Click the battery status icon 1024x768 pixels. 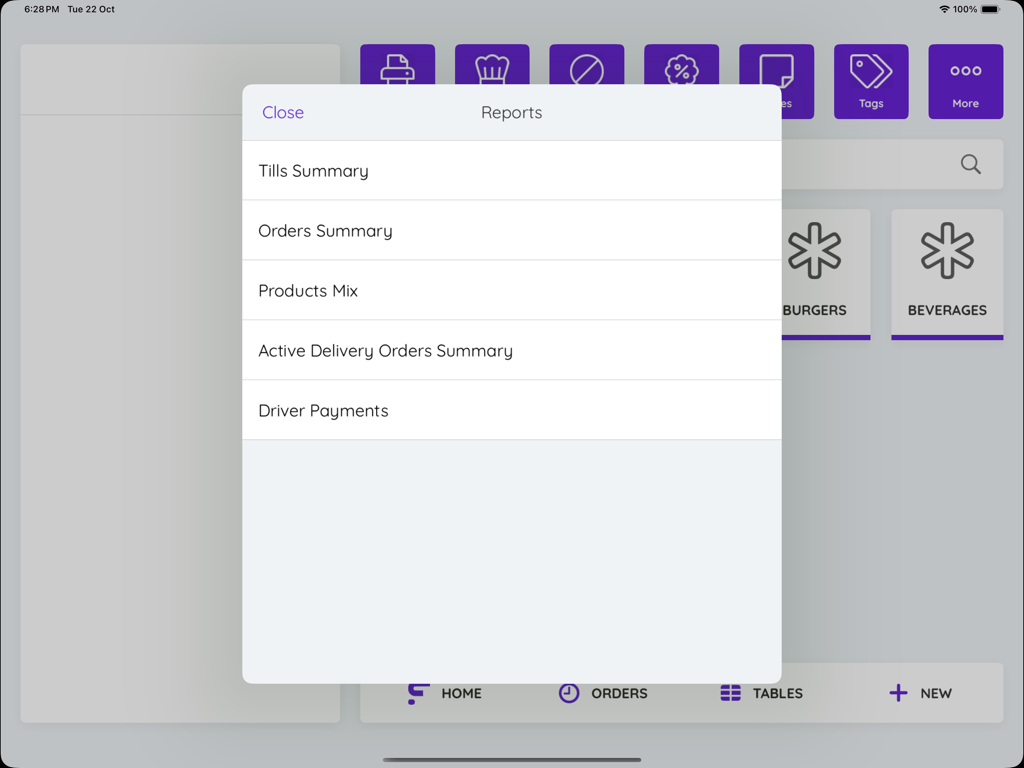pos(990,9)
